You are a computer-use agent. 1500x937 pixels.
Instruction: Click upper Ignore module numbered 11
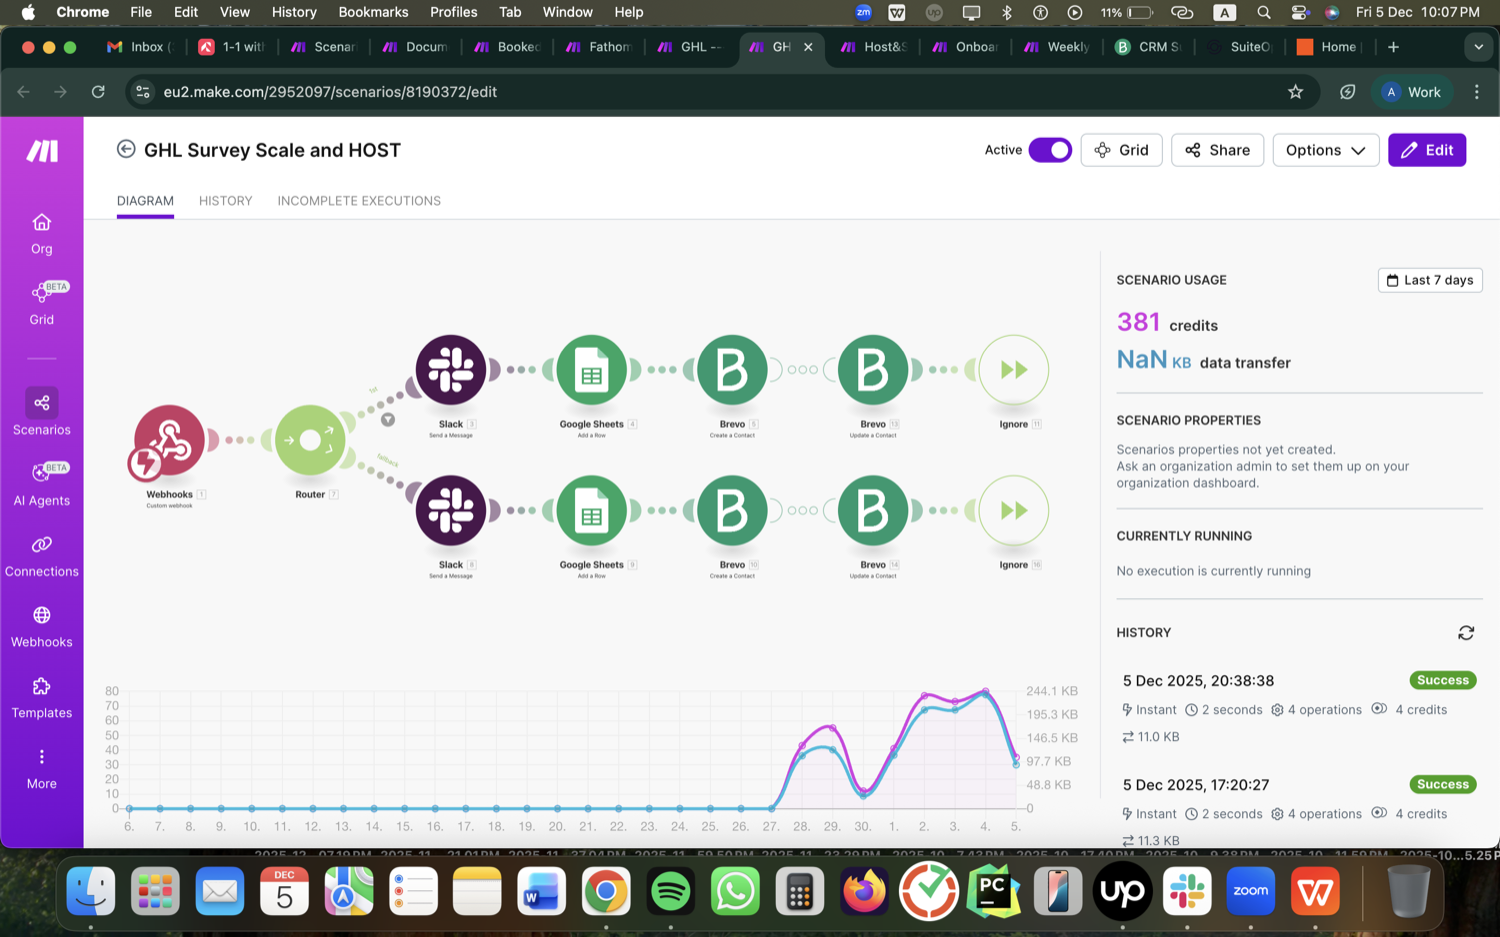click(1014, 370)
